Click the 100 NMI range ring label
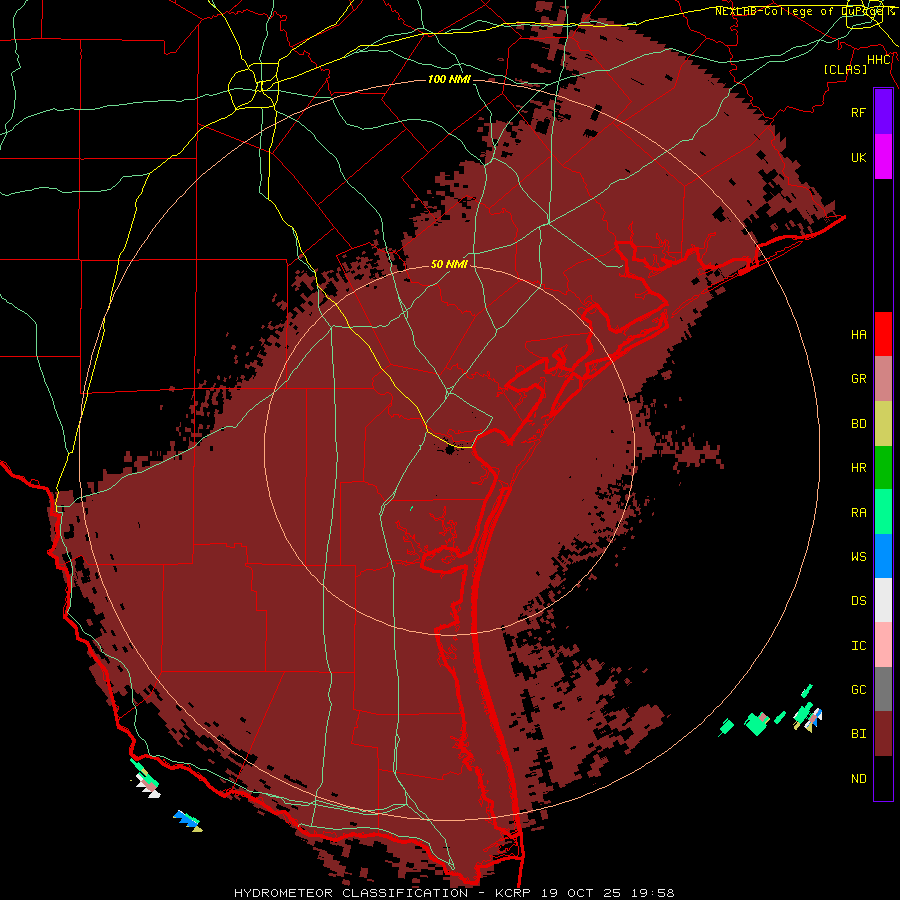 (449, 79)
